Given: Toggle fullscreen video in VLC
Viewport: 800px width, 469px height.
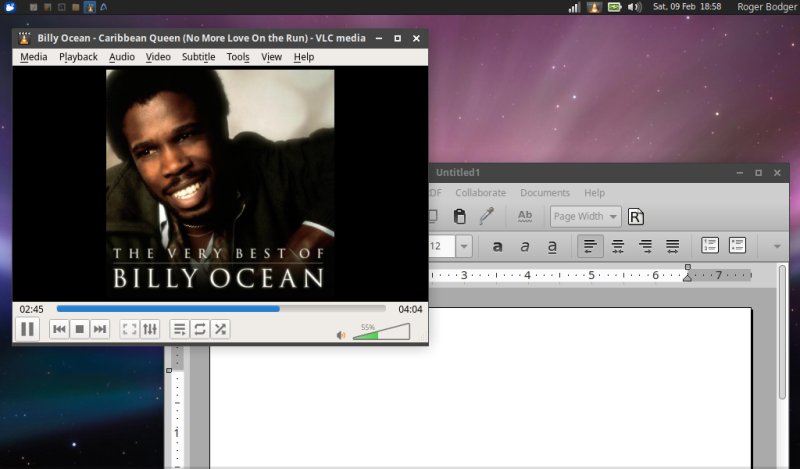Looking at the screenshot, I should tap(129, 329).
